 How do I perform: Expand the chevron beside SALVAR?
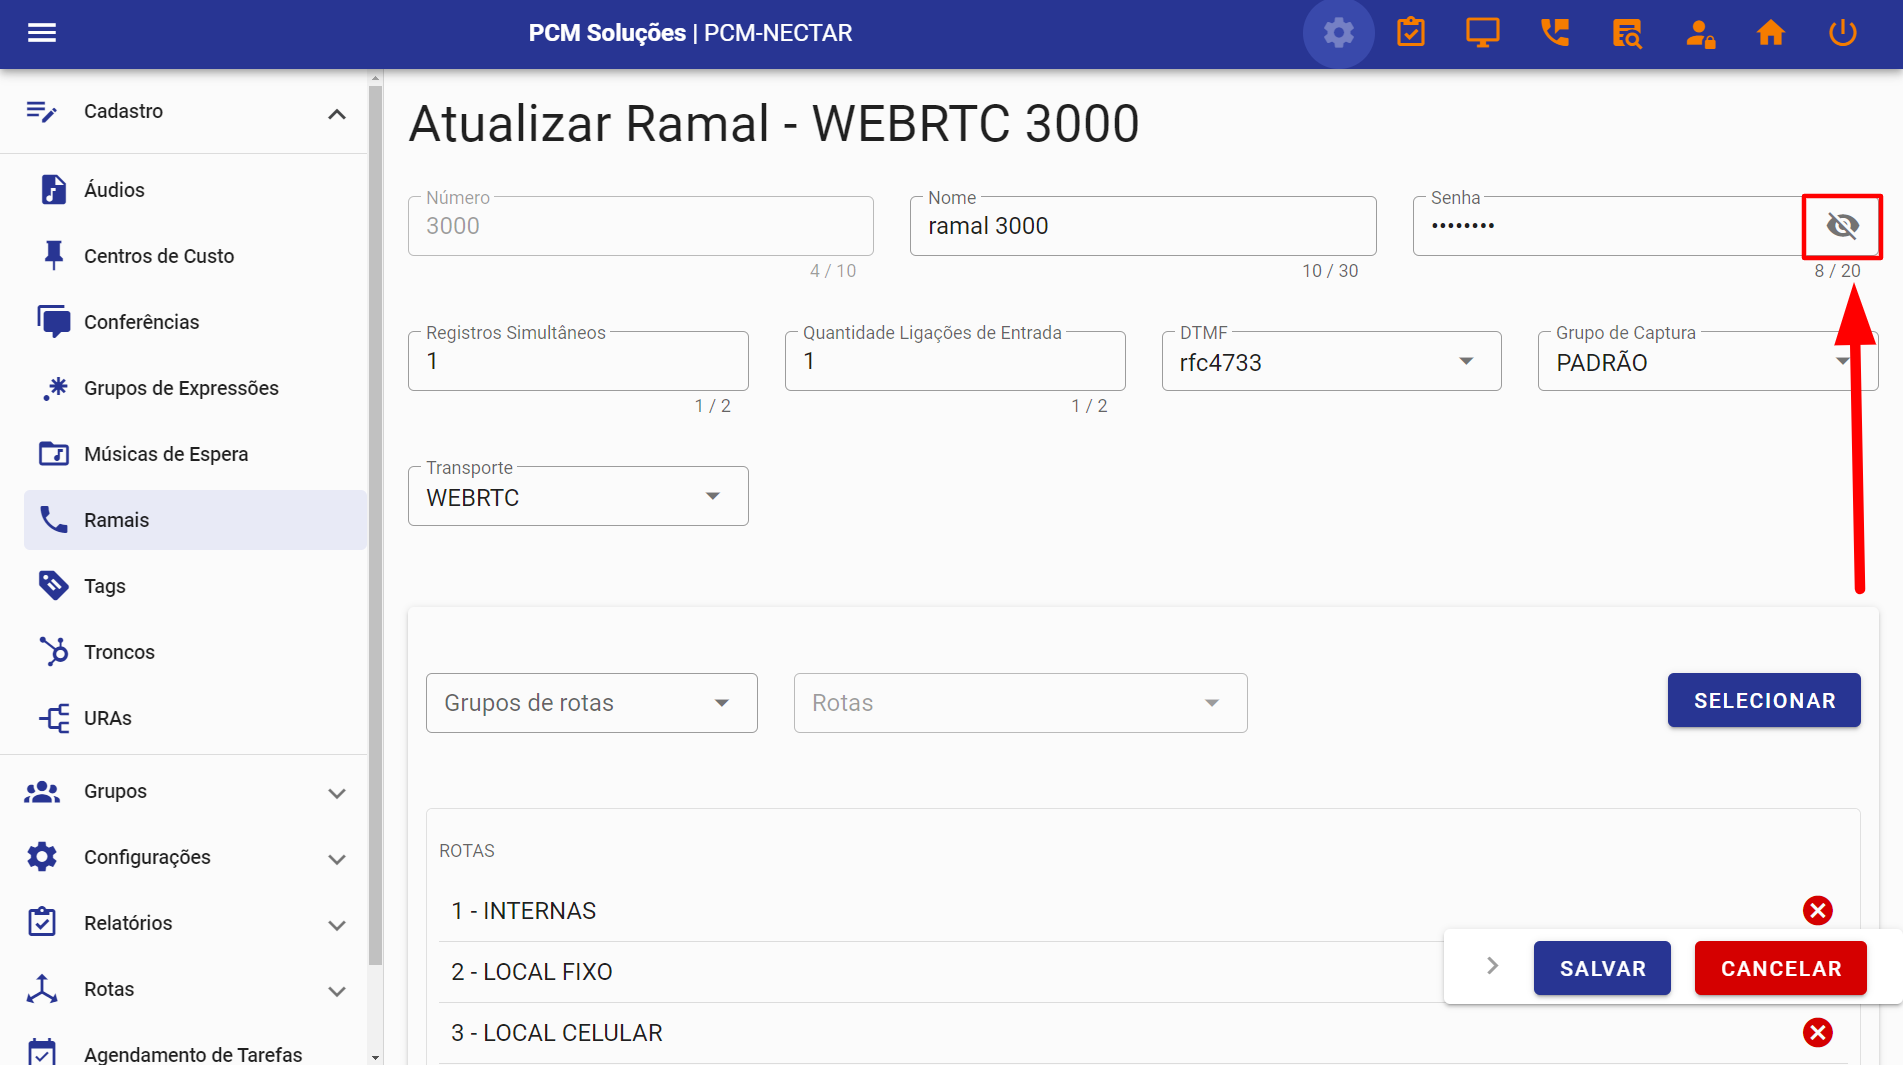[x=1492, y=966]
